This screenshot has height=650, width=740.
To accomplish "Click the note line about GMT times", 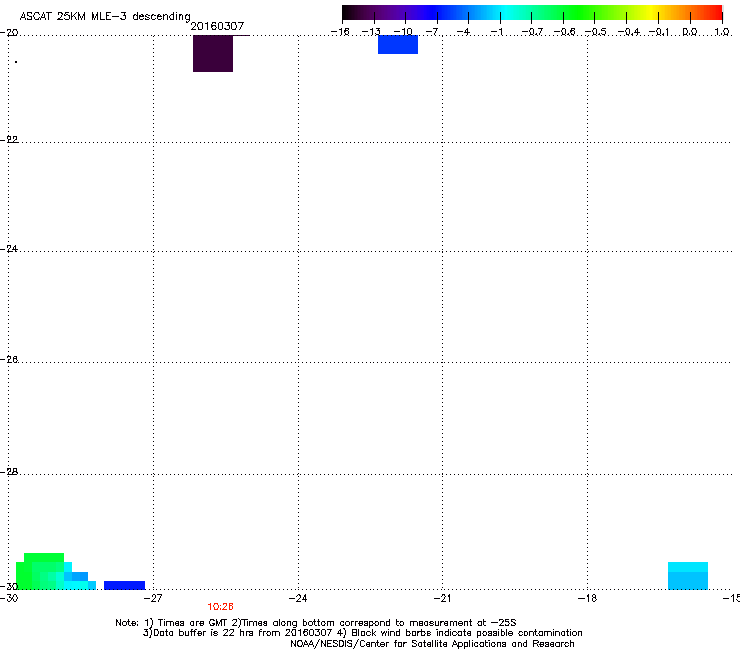I will tap(316, 623).
